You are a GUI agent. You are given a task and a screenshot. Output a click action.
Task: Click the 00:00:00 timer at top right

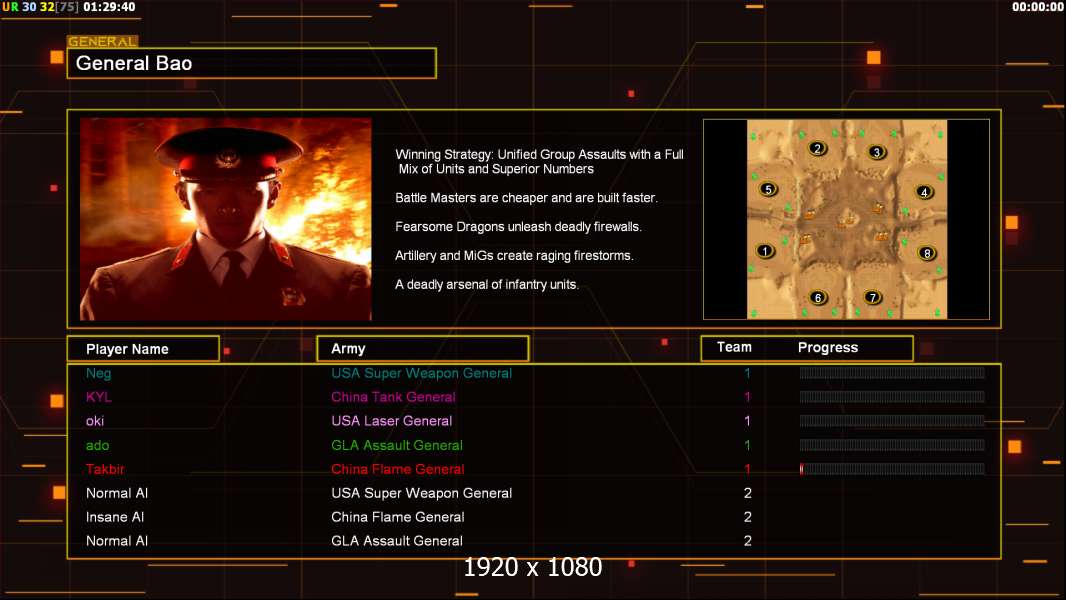point(1037,7)
